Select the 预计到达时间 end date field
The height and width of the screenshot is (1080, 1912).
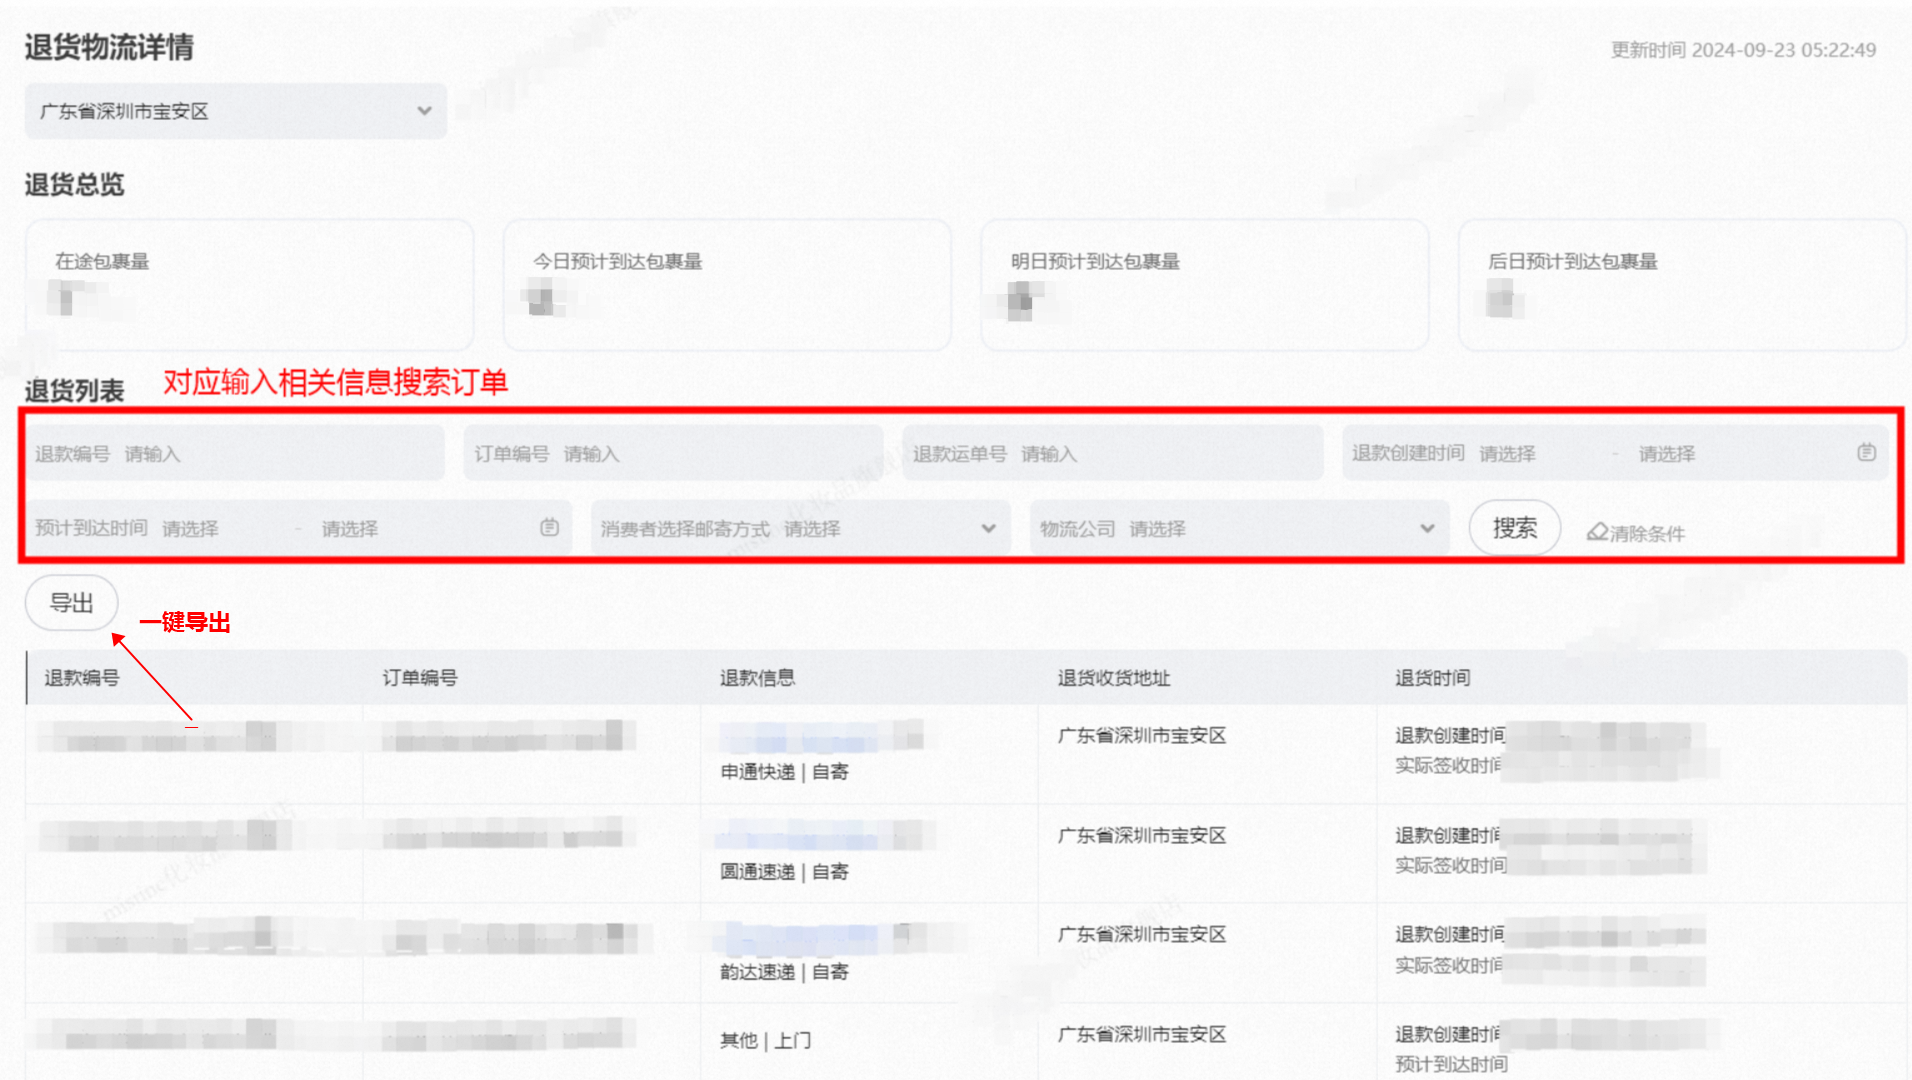pos(420,529)
